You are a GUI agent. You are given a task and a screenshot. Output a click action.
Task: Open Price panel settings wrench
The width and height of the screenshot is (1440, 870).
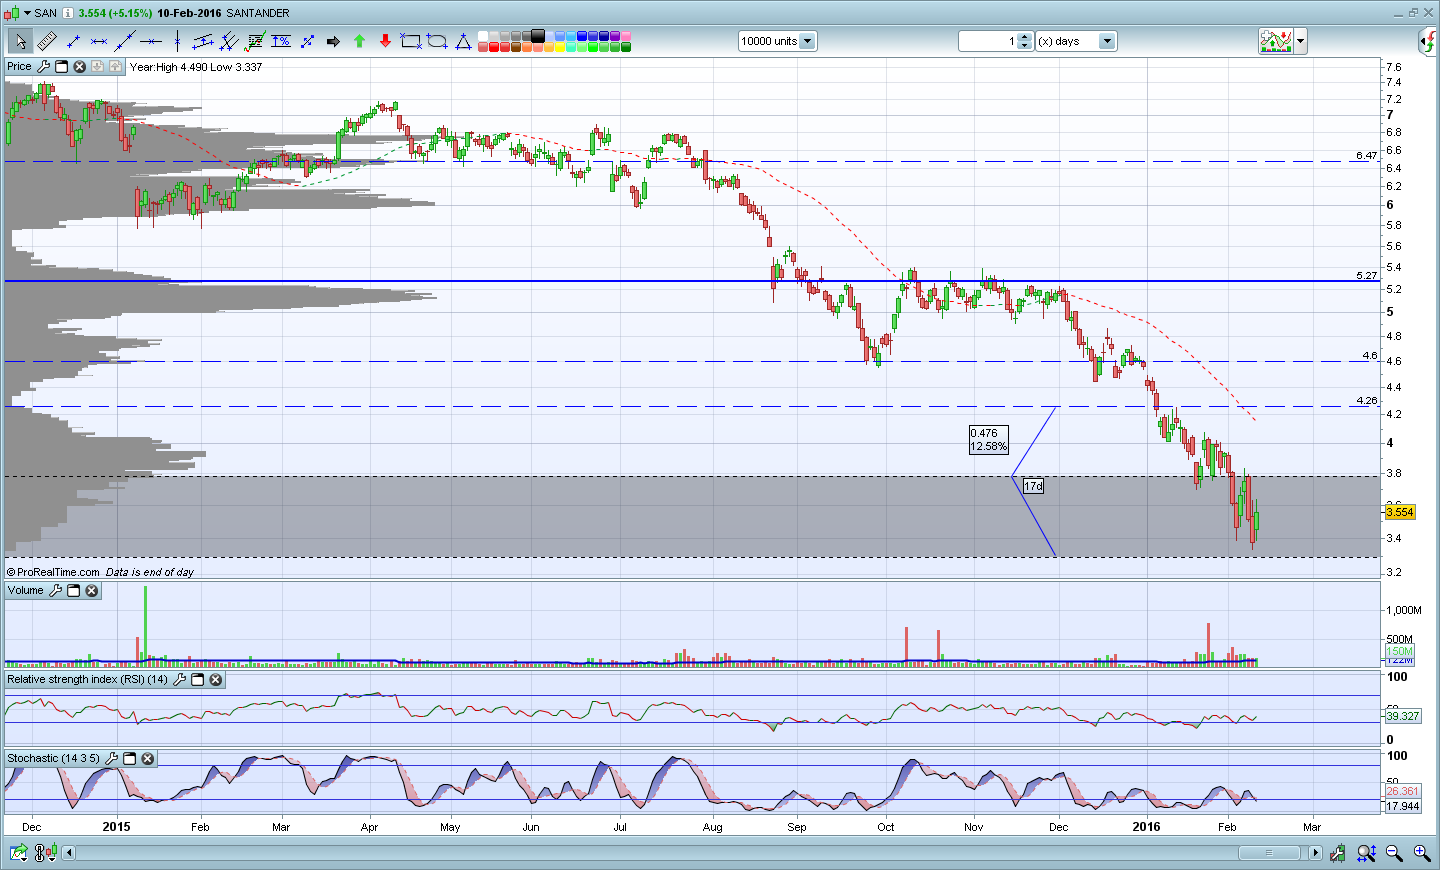click(43, 66)
